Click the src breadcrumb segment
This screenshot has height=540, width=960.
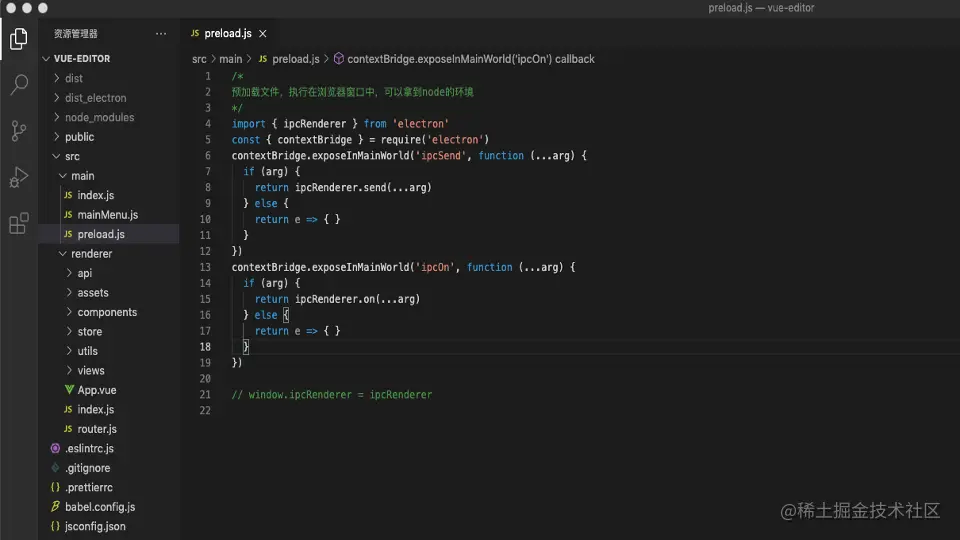click(199, 59)
